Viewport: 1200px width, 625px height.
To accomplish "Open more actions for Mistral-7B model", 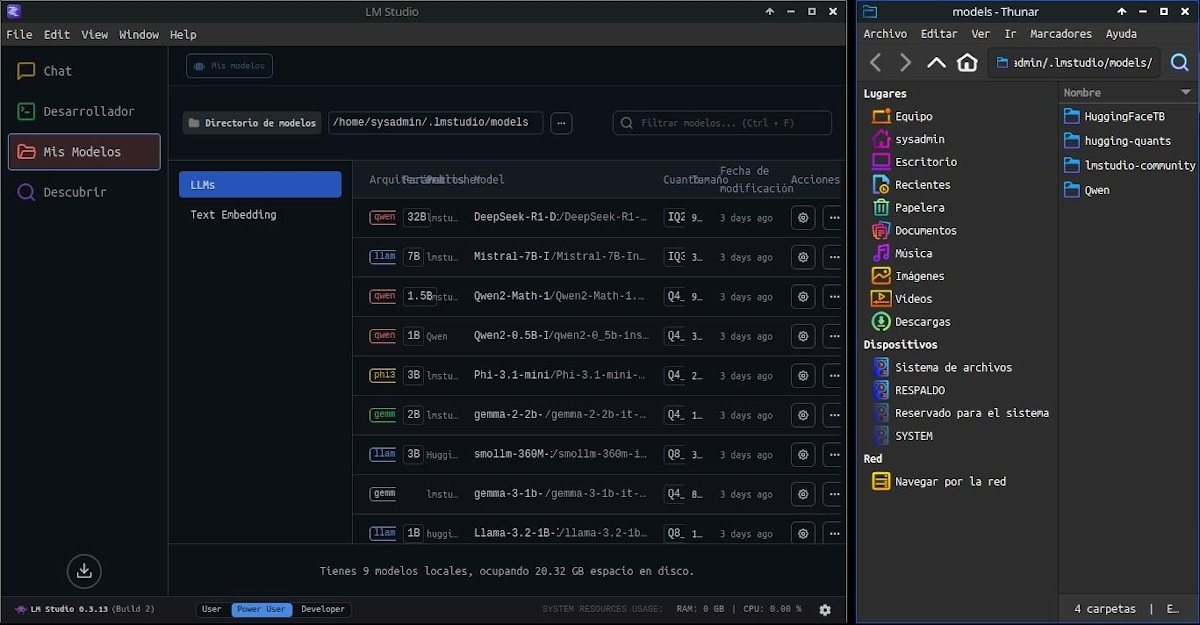I will click(833, 257).
